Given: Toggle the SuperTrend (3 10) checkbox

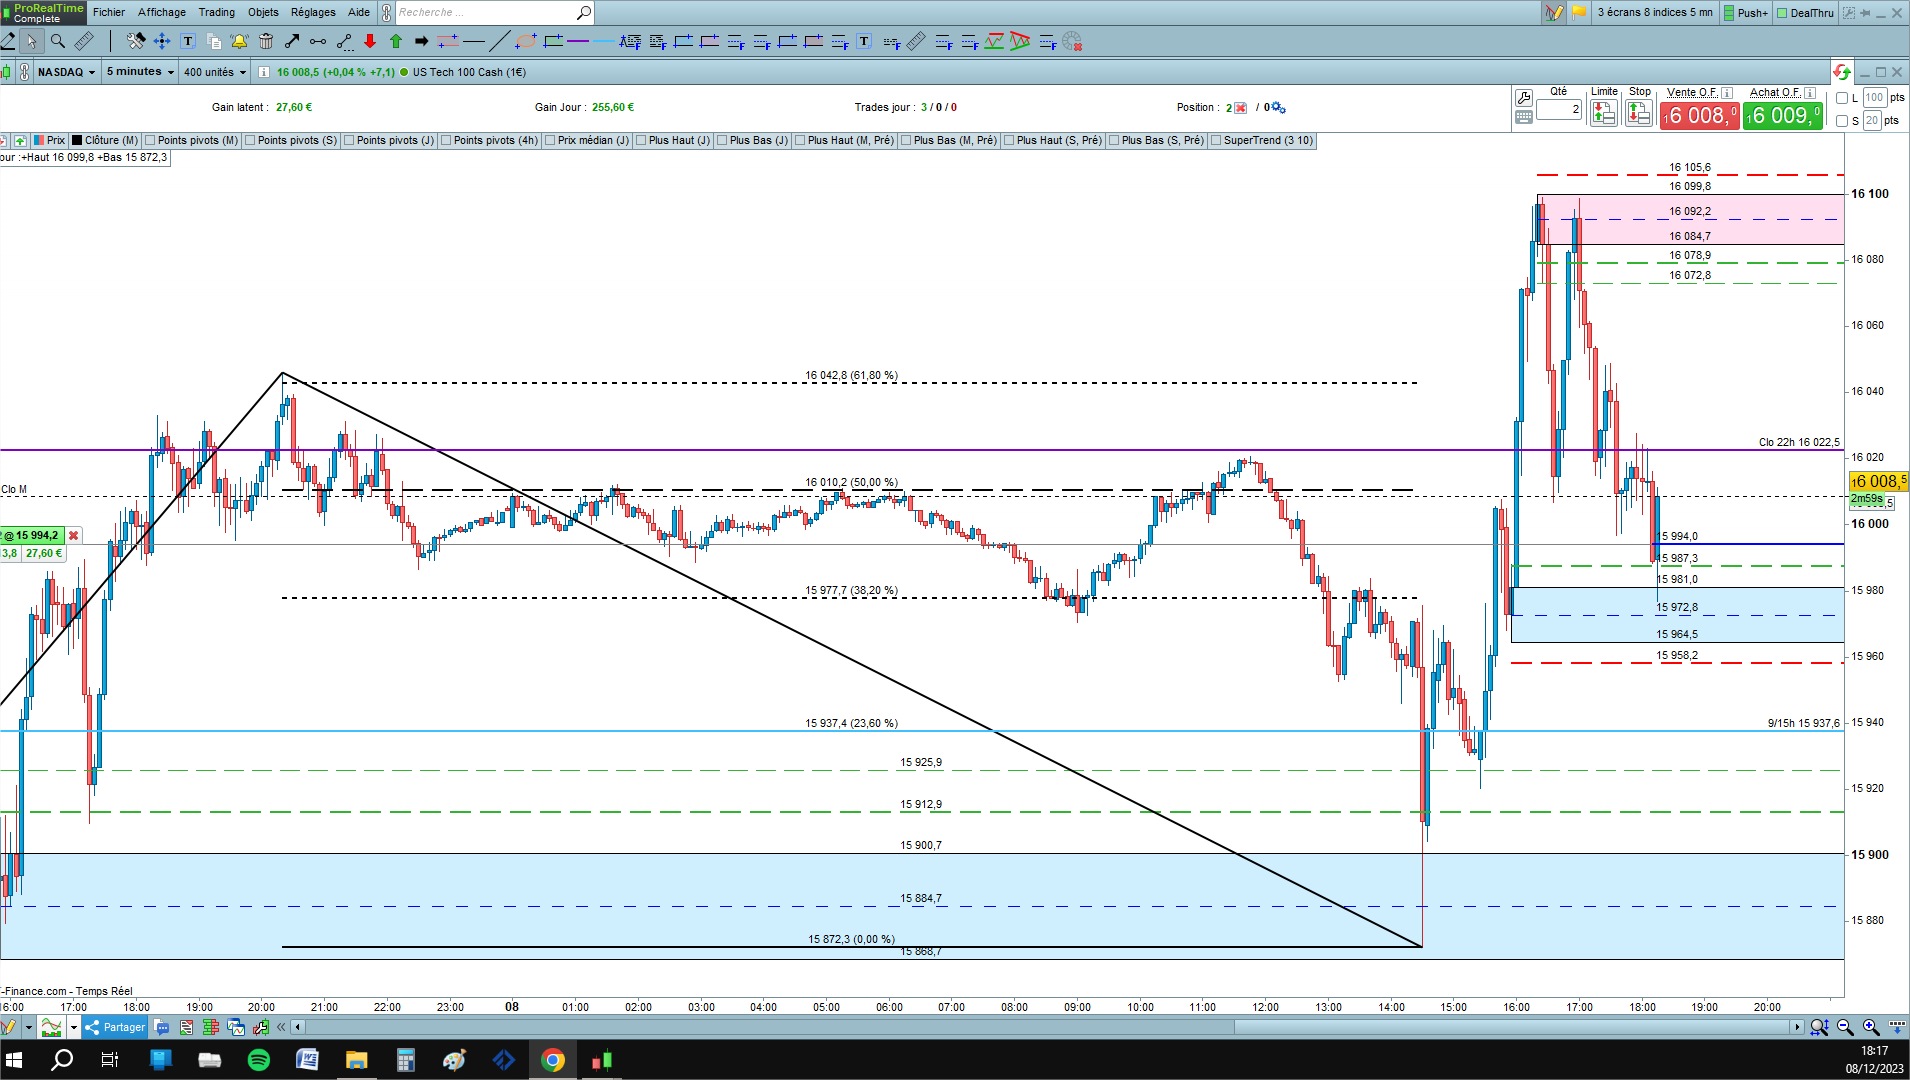Looking at the screenshot, I should coord(1216,140).
